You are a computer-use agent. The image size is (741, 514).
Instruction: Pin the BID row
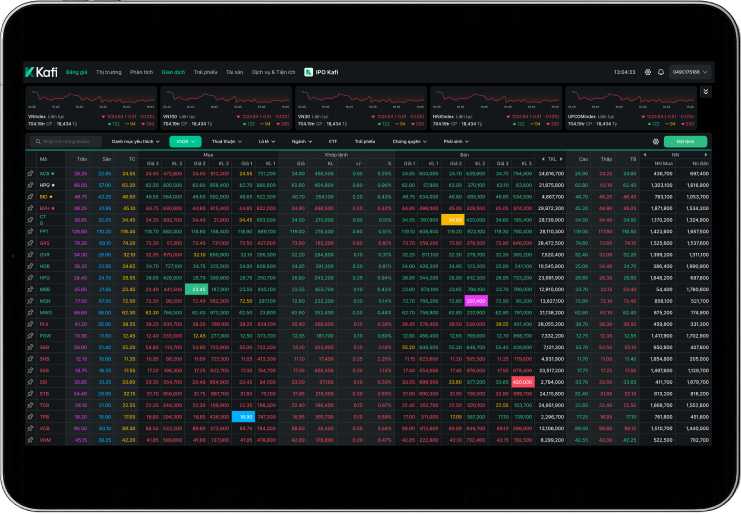31,197
